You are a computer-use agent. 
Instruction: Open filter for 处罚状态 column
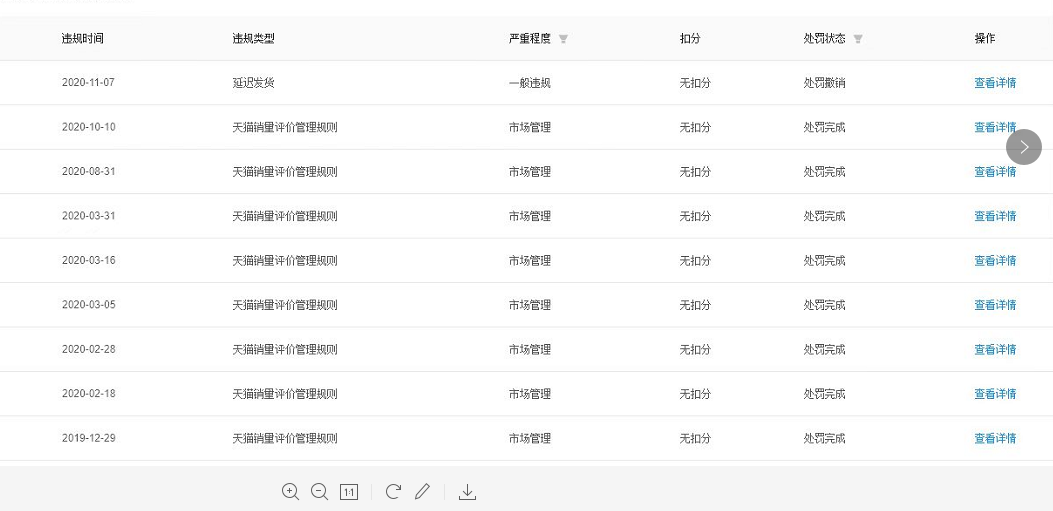point(858,39)
